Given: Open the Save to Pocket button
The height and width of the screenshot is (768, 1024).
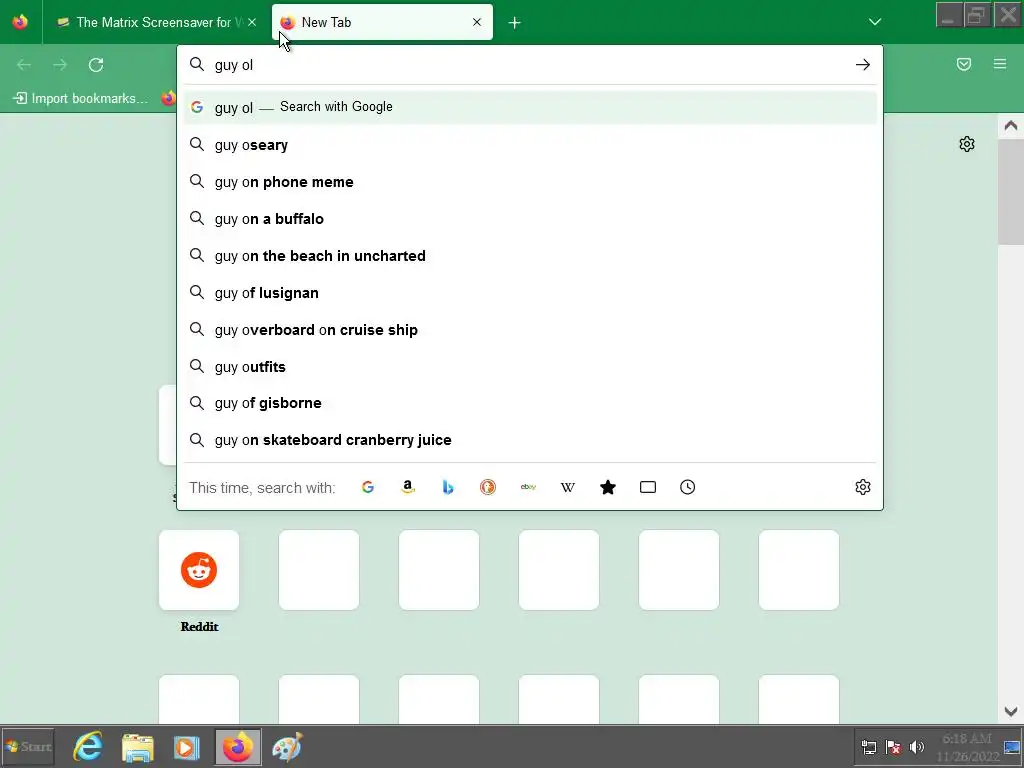Looking at the screenshot, I should pyautogui.click(x=964, y=64).
